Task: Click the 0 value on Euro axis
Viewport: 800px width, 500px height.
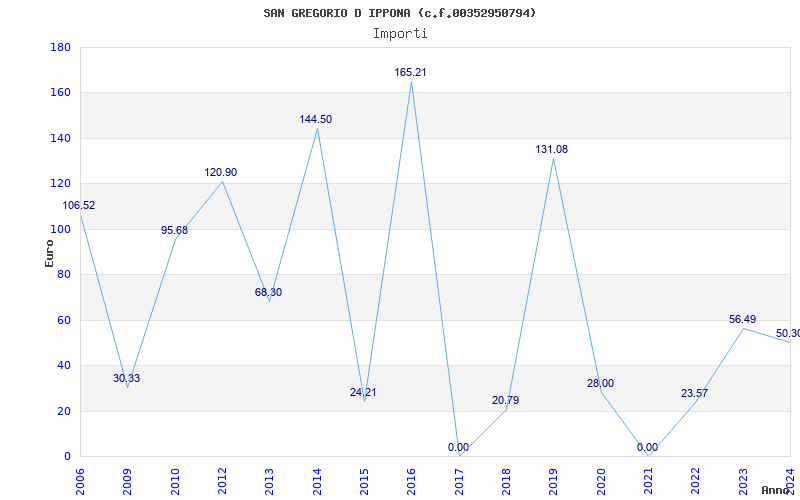Action: 67,457
